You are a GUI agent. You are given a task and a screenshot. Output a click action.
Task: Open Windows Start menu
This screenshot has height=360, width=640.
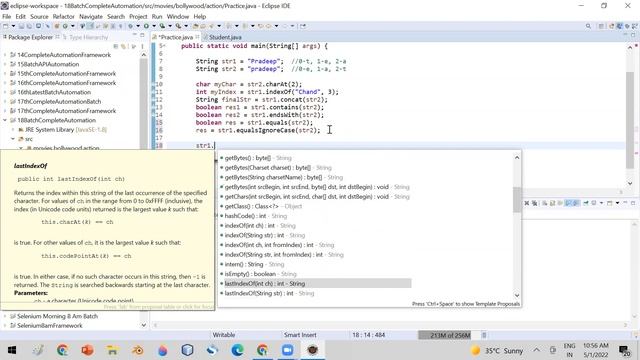tap(12, 350)
